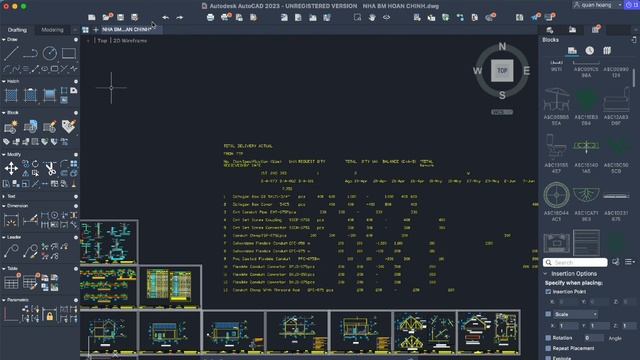Screen dimensions: 640x360
Task: Select the Polyline tool in Draw panel
Action: 30,53
